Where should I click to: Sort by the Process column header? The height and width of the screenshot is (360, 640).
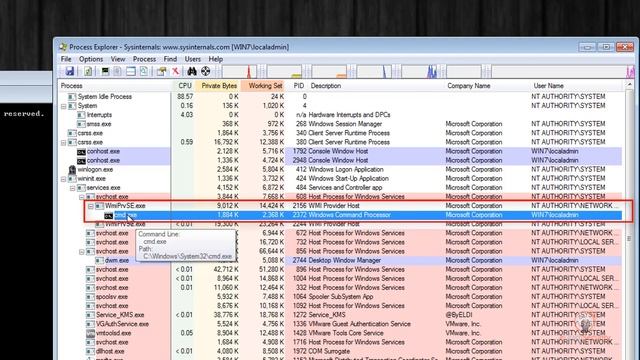[115, 86]
